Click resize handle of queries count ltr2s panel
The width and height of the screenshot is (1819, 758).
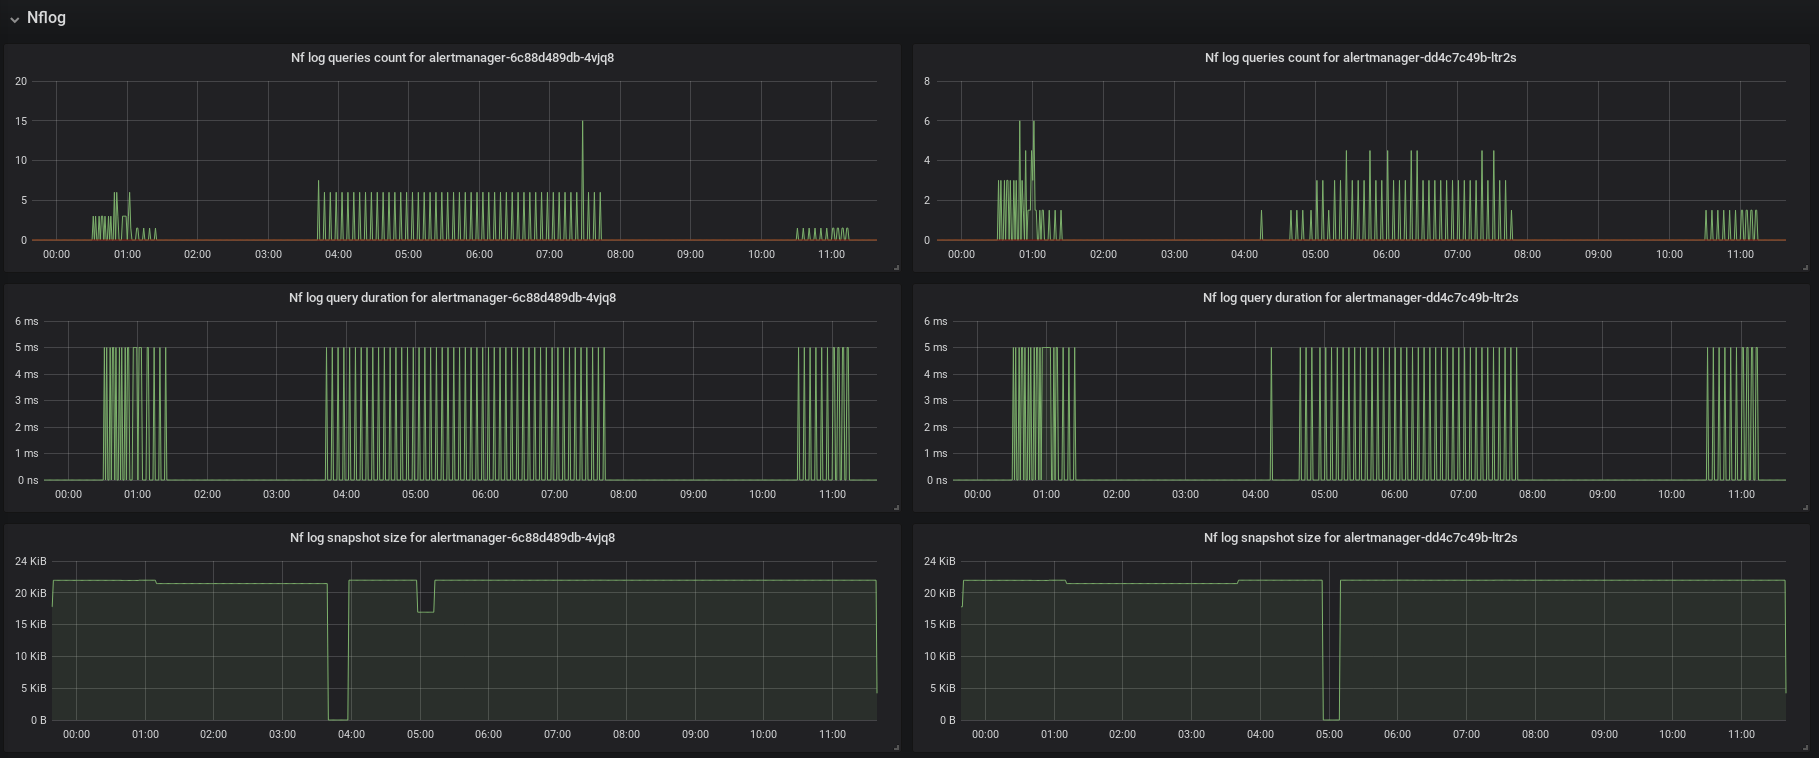click(x=1805, y=267)
